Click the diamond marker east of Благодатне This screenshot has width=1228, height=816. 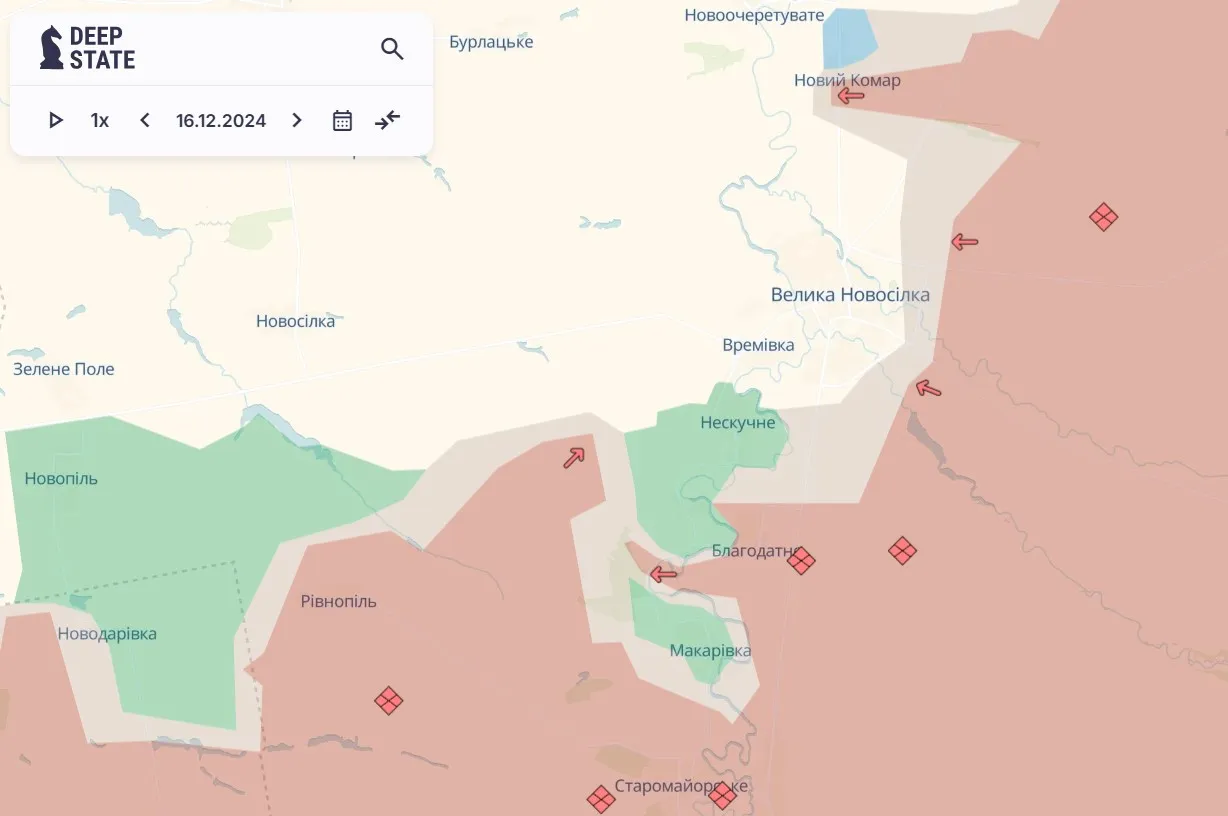[x=902, y=550]
